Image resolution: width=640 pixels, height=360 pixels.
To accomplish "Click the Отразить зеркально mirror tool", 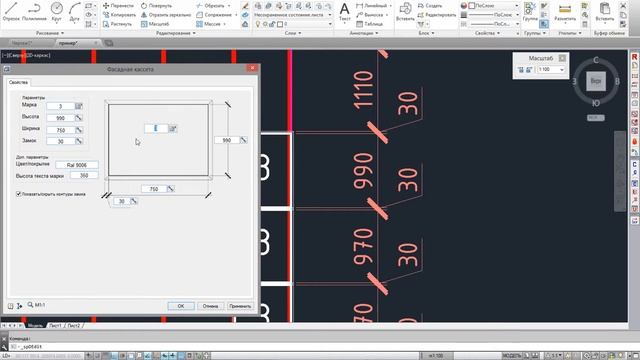I will click(x=166, y=15).
